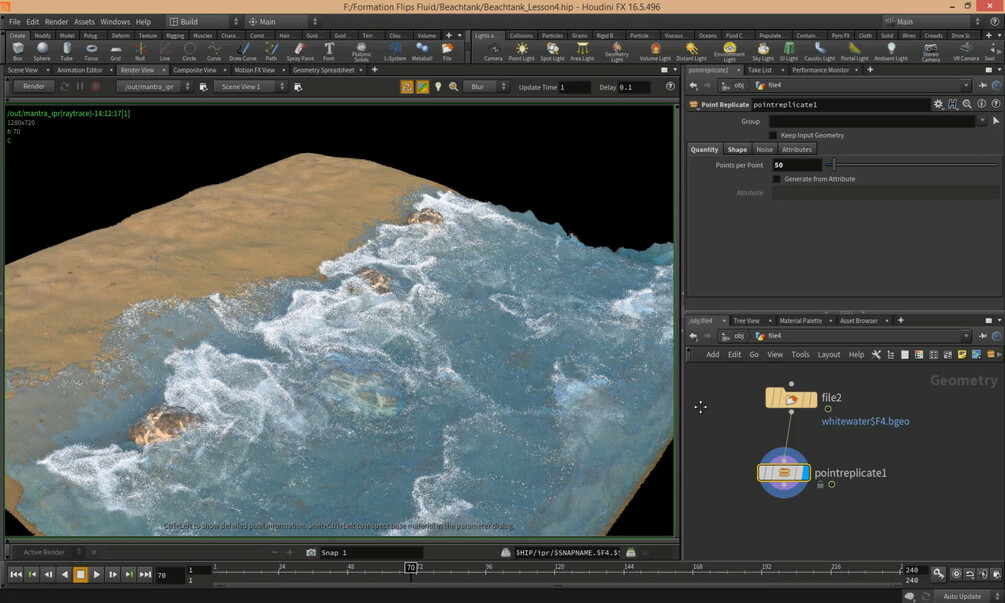
Task: Select the Sphere shelf tool
Action: click(x=42, y=50)
